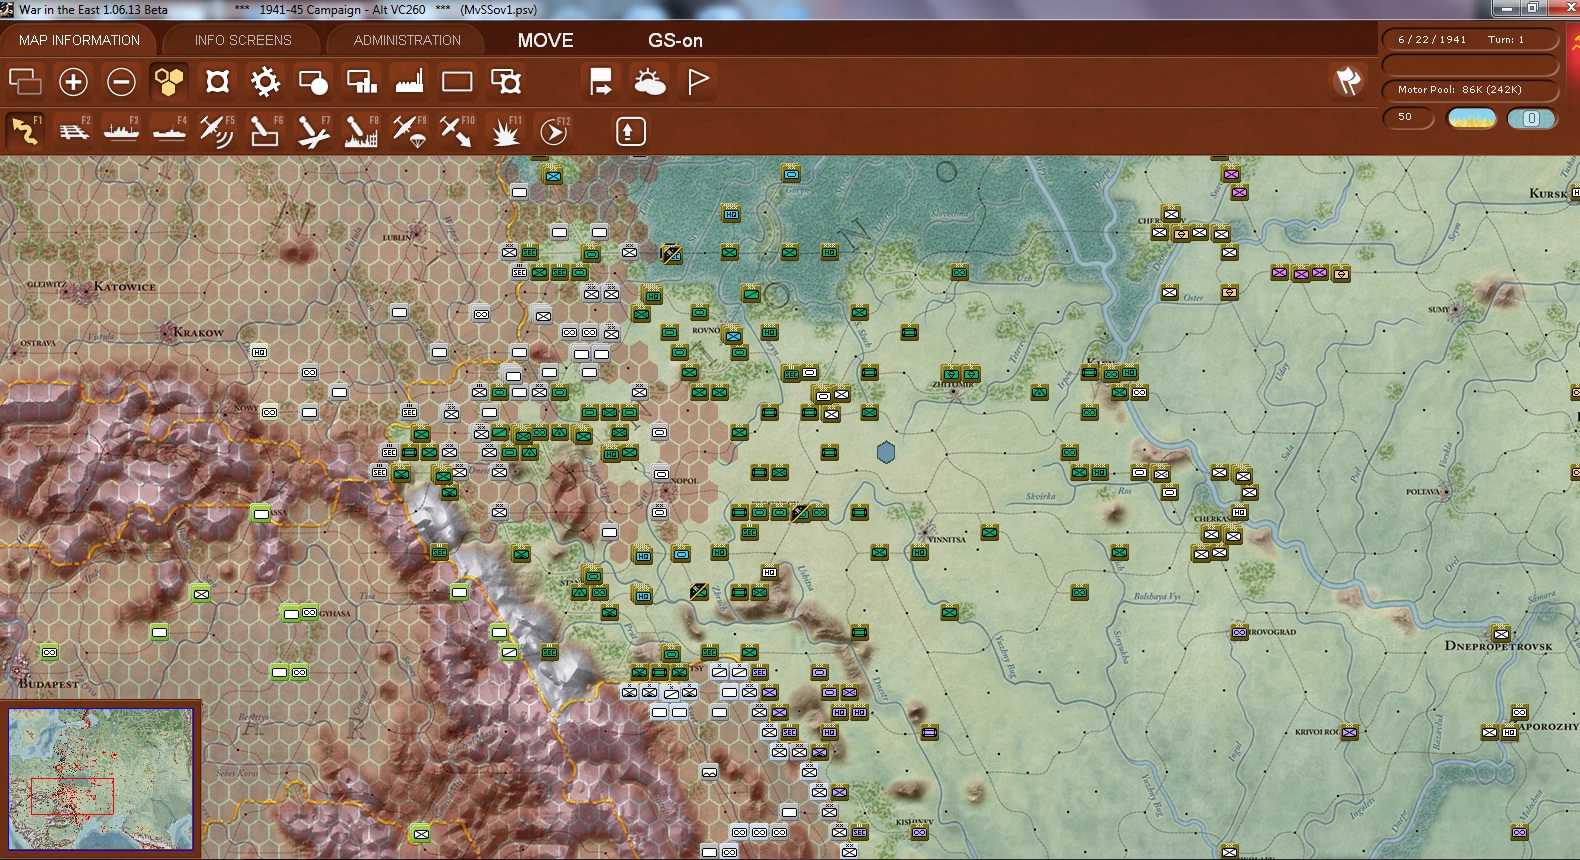
Task: Click the light-blue 0 indicator
Action: point(1531,118)
